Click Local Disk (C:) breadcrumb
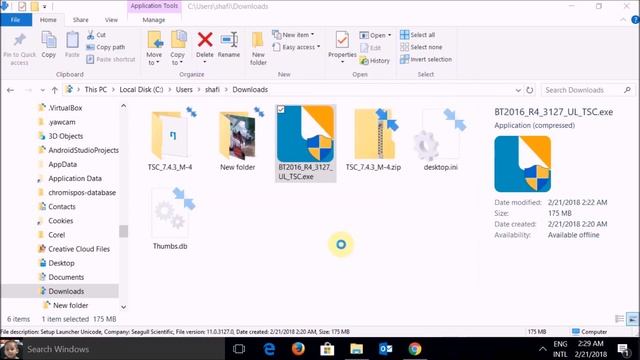Viewport: 640px width, 360px height. [141, 90]
